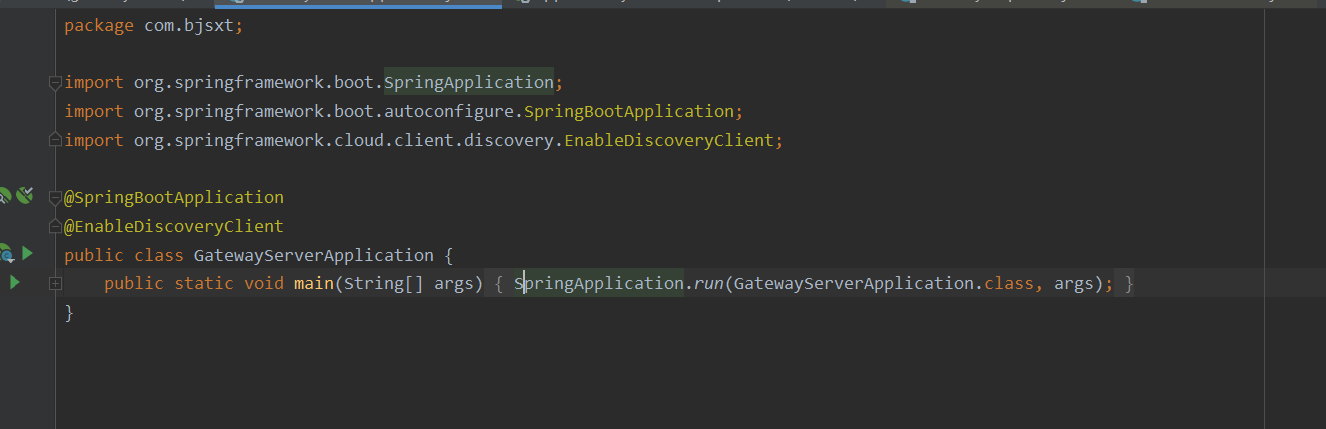Click SpringApplication in the main method body
Screen dimensions: 1326x429
(599, 284)
